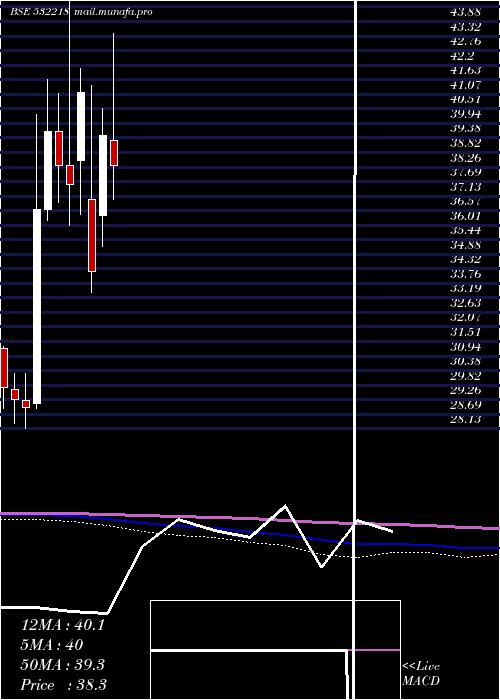Image resolution: width=500 pixels, height=700 pixels.
Task: Select the 38.82 price axis label
Action: tap(466, 143)
